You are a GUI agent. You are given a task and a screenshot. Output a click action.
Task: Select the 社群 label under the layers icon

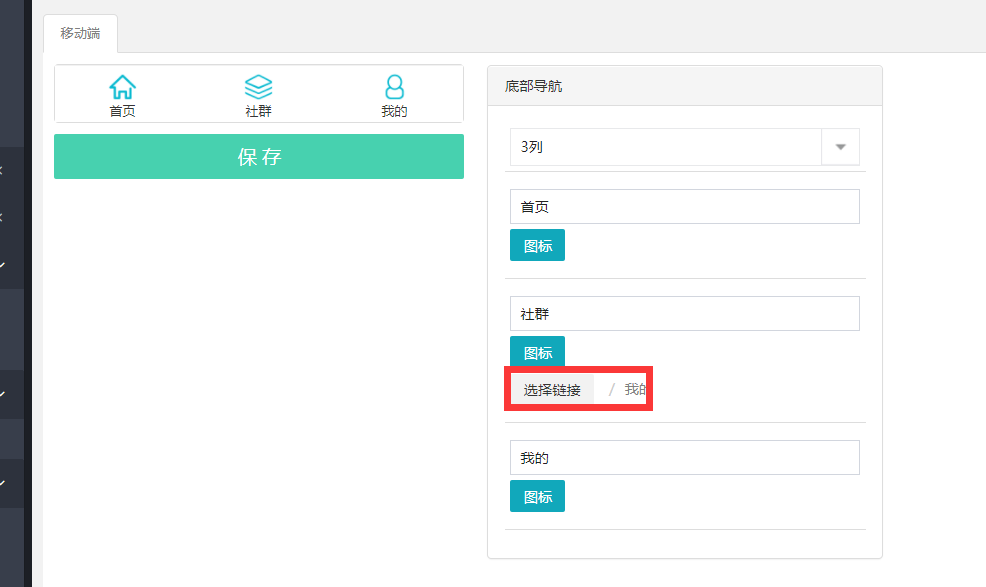pos(258,111)
